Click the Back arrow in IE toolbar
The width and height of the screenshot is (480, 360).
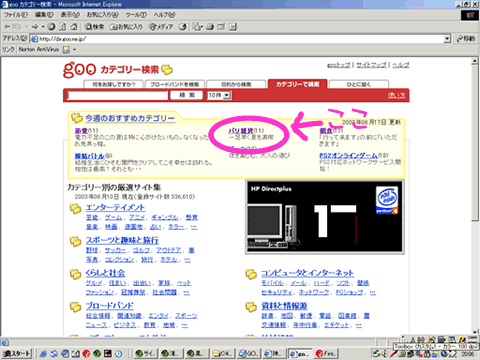pyautogui.click(x=13, y=27)
